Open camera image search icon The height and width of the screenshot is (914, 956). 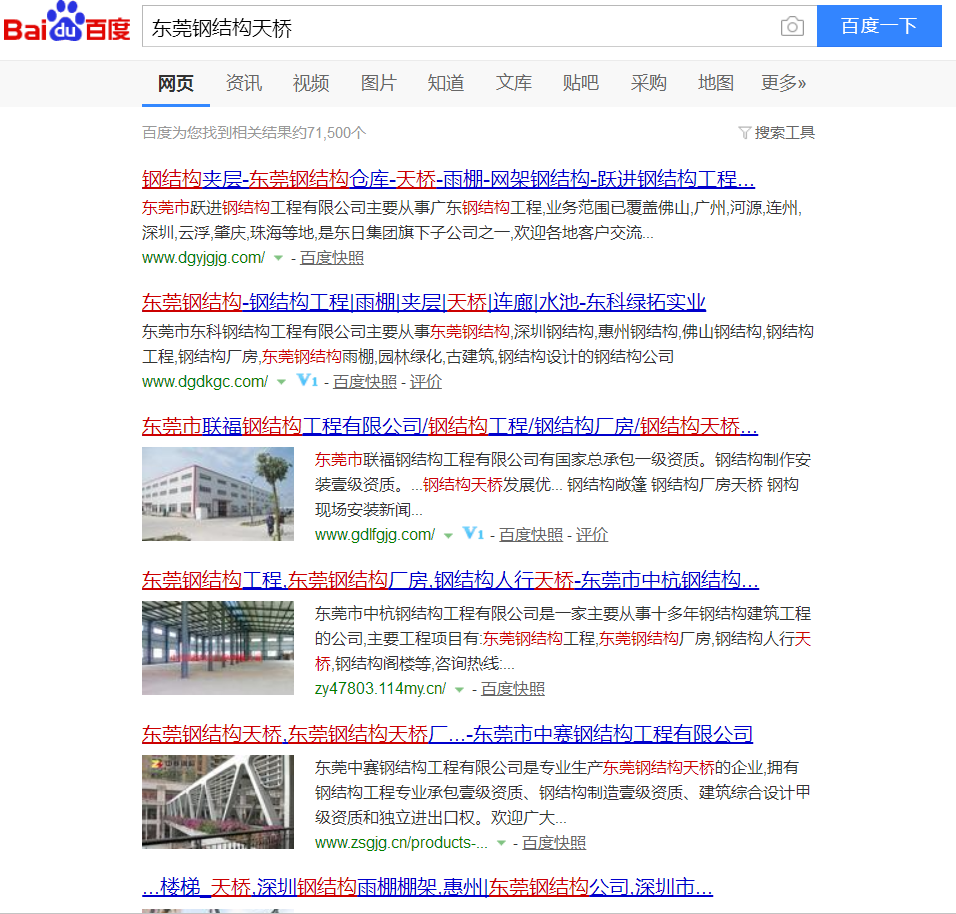point(792,26)
